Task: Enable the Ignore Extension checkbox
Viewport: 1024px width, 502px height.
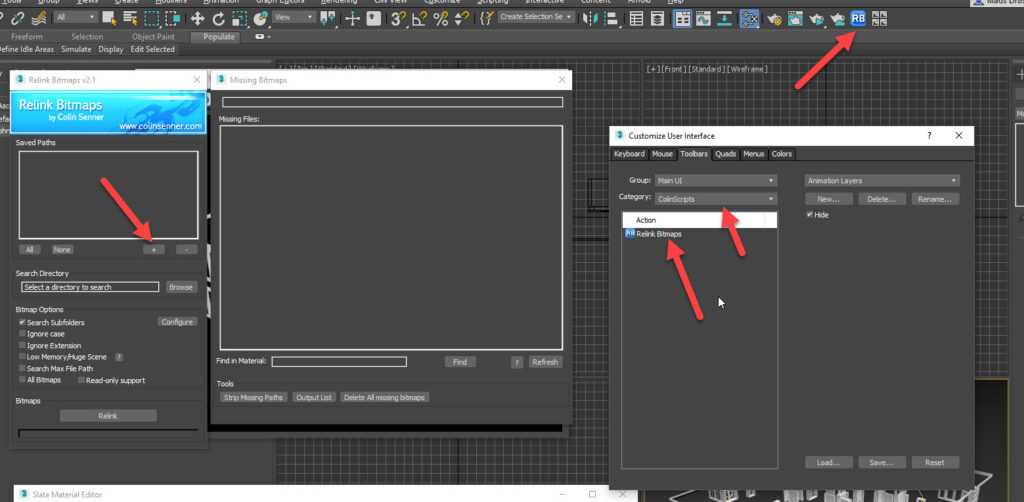Action: pyautogui.click(x=22, y=345)
